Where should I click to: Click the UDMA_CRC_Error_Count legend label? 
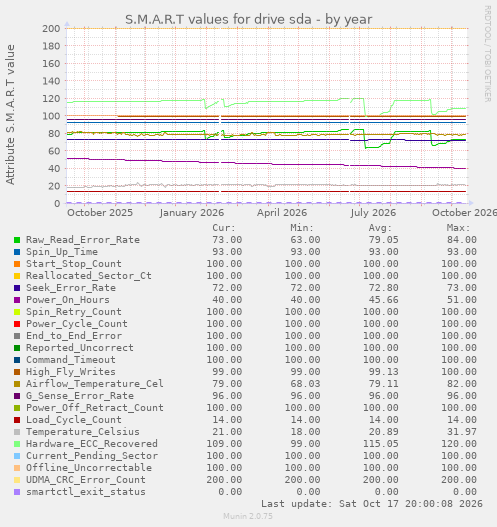(86, 480)
